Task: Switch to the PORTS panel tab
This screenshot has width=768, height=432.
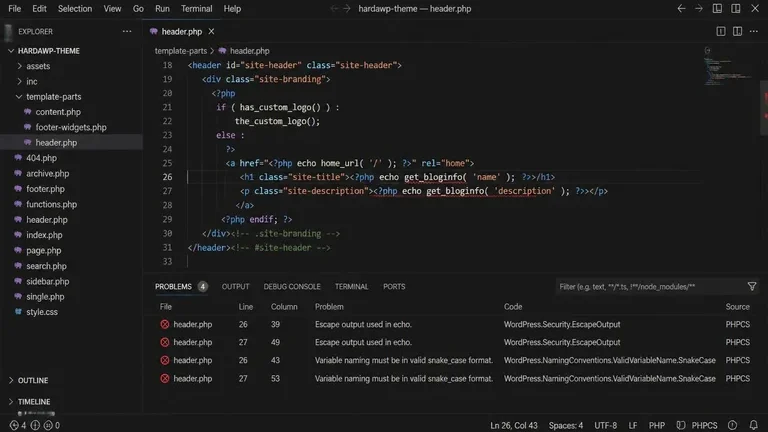Action: tap(394, 287)
